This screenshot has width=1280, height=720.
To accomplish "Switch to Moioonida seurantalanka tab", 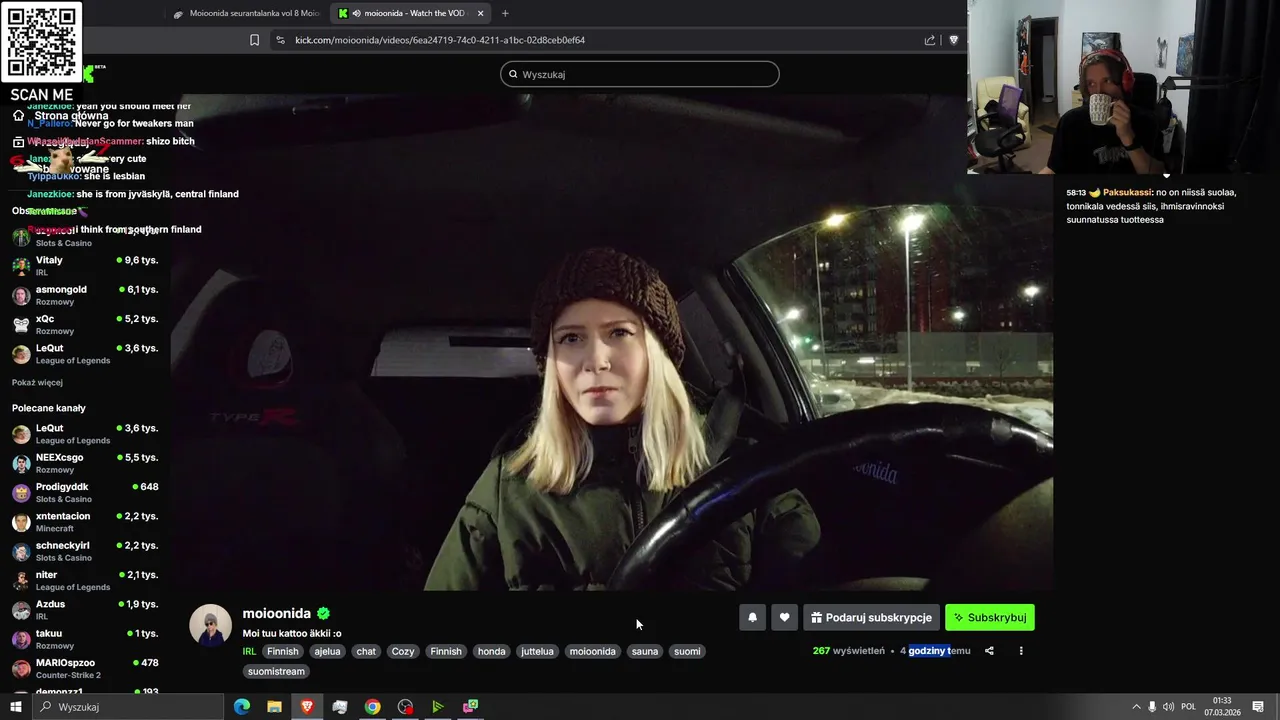I will pos(247,13).
